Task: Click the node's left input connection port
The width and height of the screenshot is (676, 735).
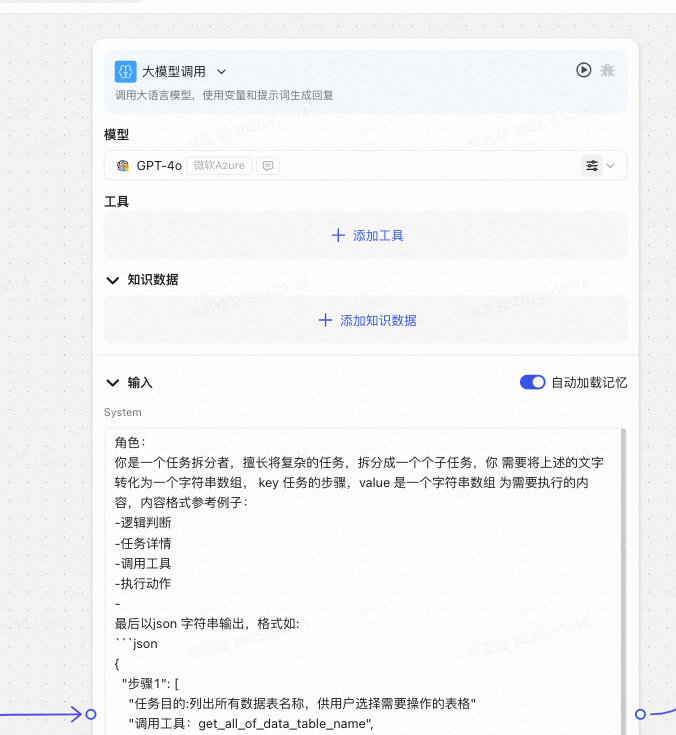Action: tap(91, 714)
